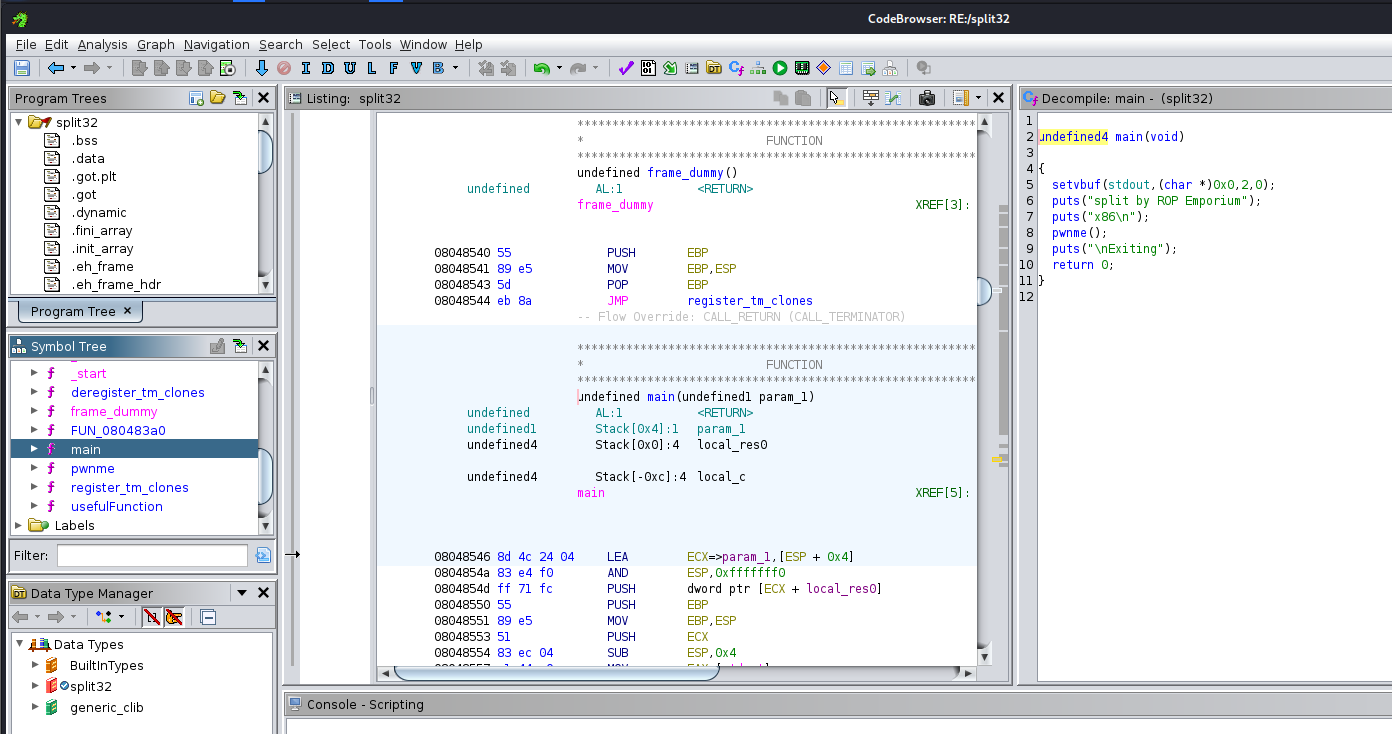This screenshot has height=734, width=1392.
Task: Click the Next Instruction 'I' navigation icon
Action: click(305, 68)
